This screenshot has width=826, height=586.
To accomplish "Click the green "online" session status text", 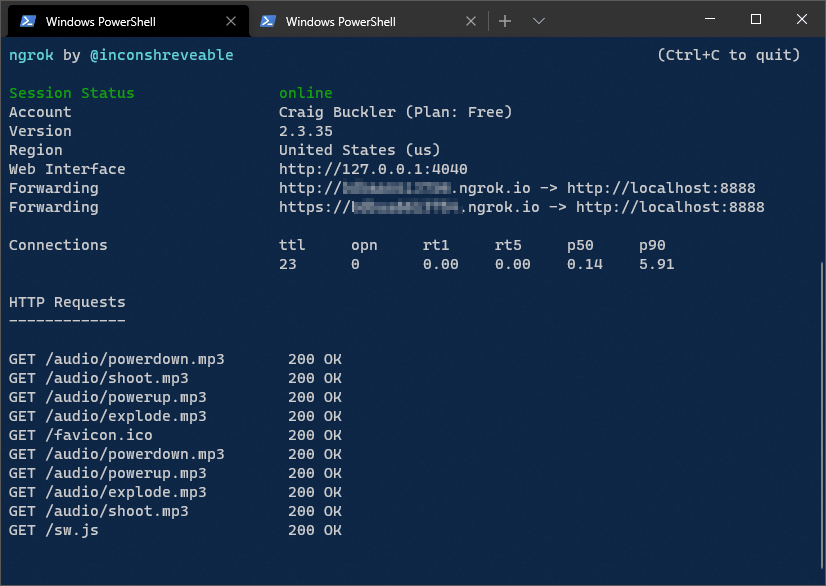I will point(306,93).
